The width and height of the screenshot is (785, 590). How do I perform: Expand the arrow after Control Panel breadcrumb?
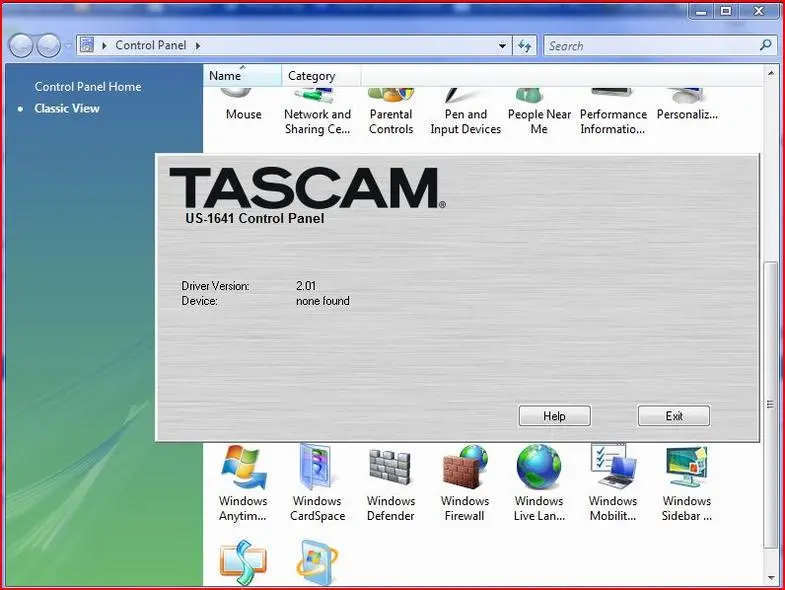pos(198,46)
